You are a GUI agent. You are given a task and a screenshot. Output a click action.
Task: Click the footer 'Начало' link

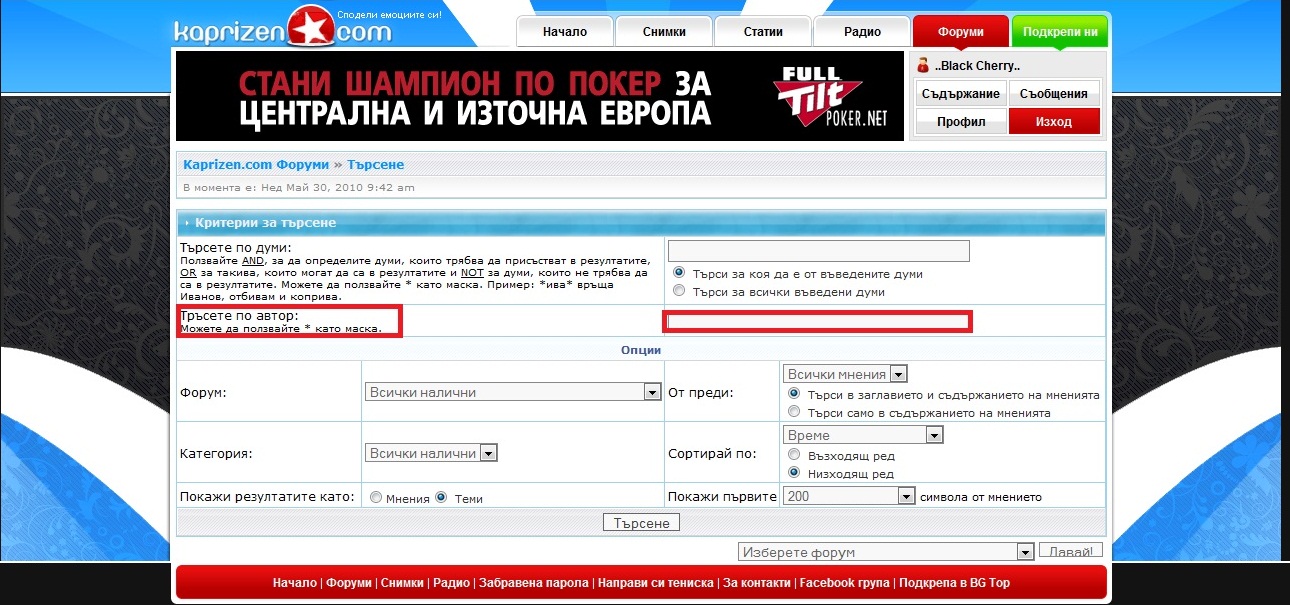pyautogui.click(x=294, y=582)
